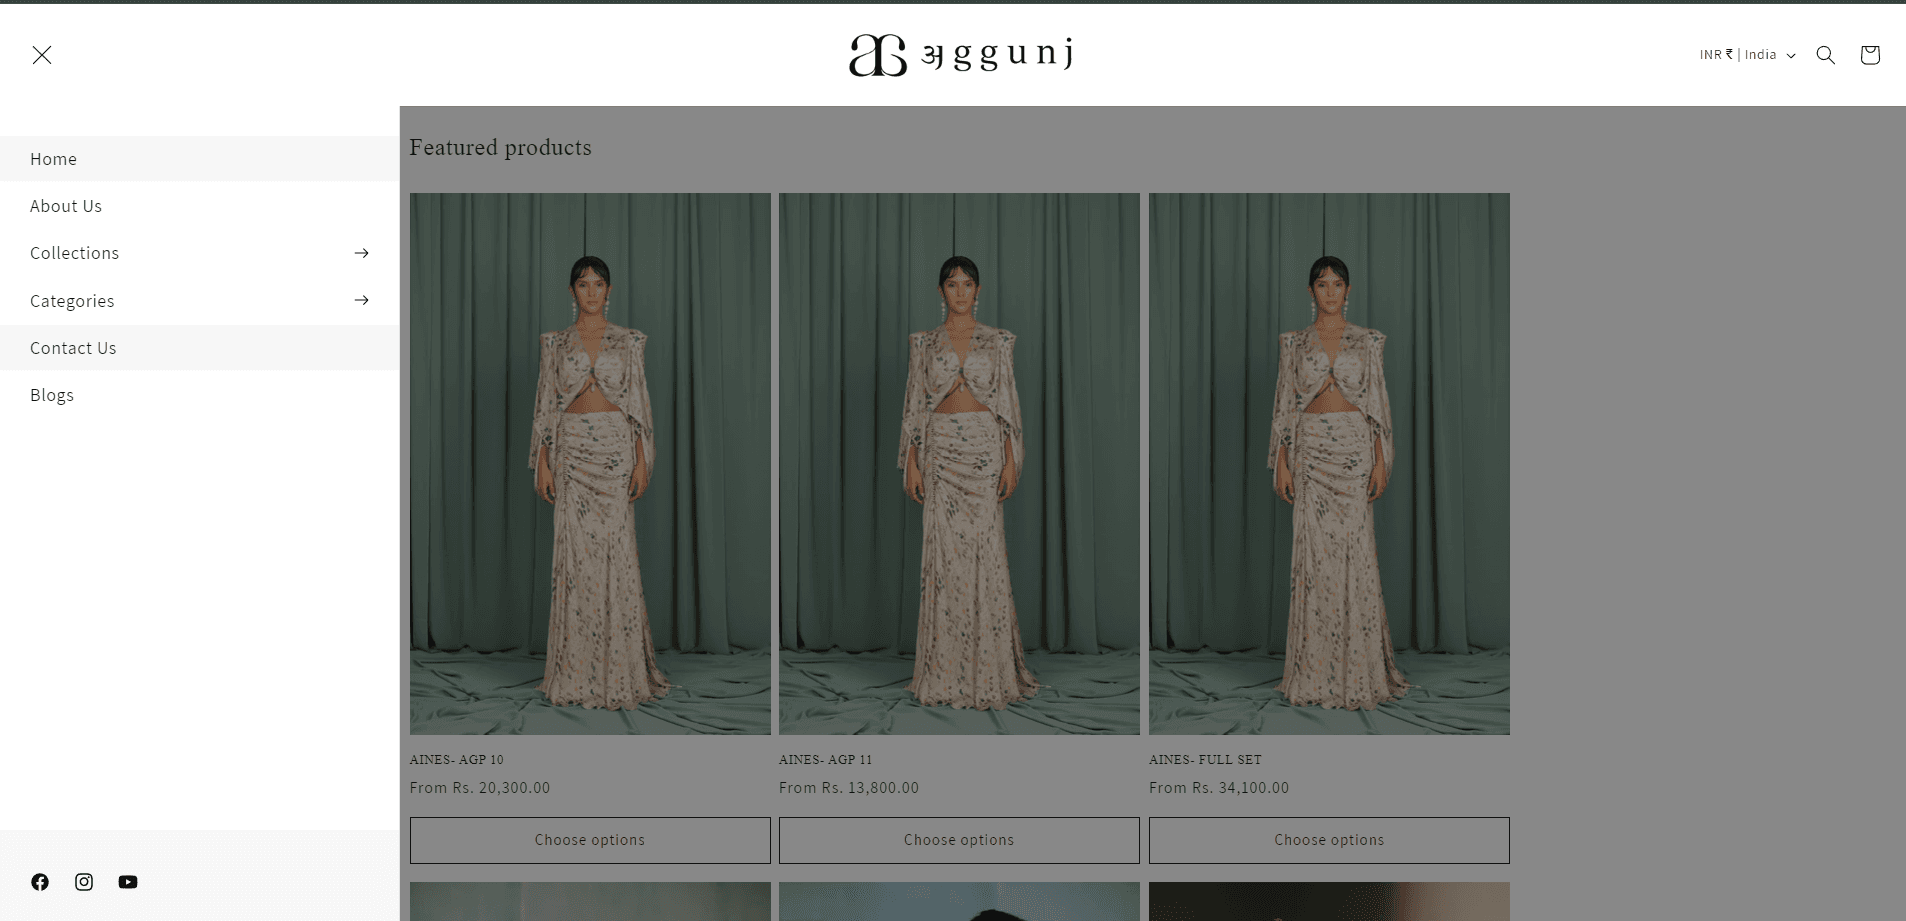1906x921 pixels.
Task: Open the shopping cart icon
Action: click(x=1869, y=55)
